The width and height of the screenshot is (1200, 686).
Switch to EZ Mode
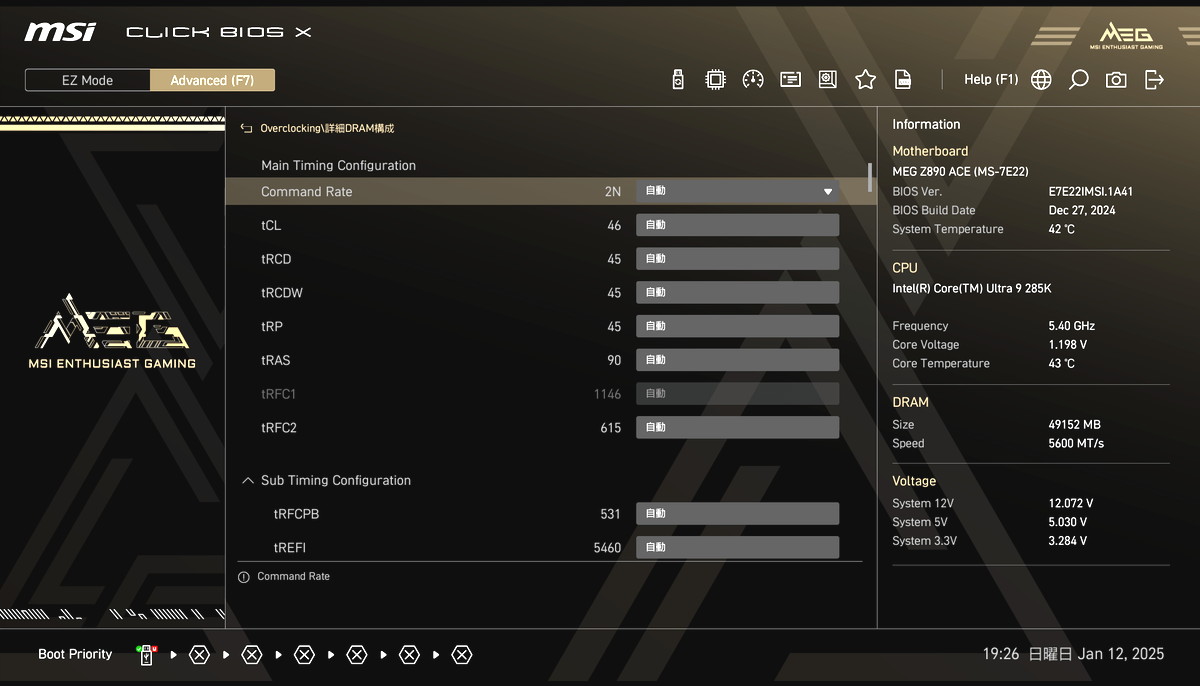click(x=88, y=80)
